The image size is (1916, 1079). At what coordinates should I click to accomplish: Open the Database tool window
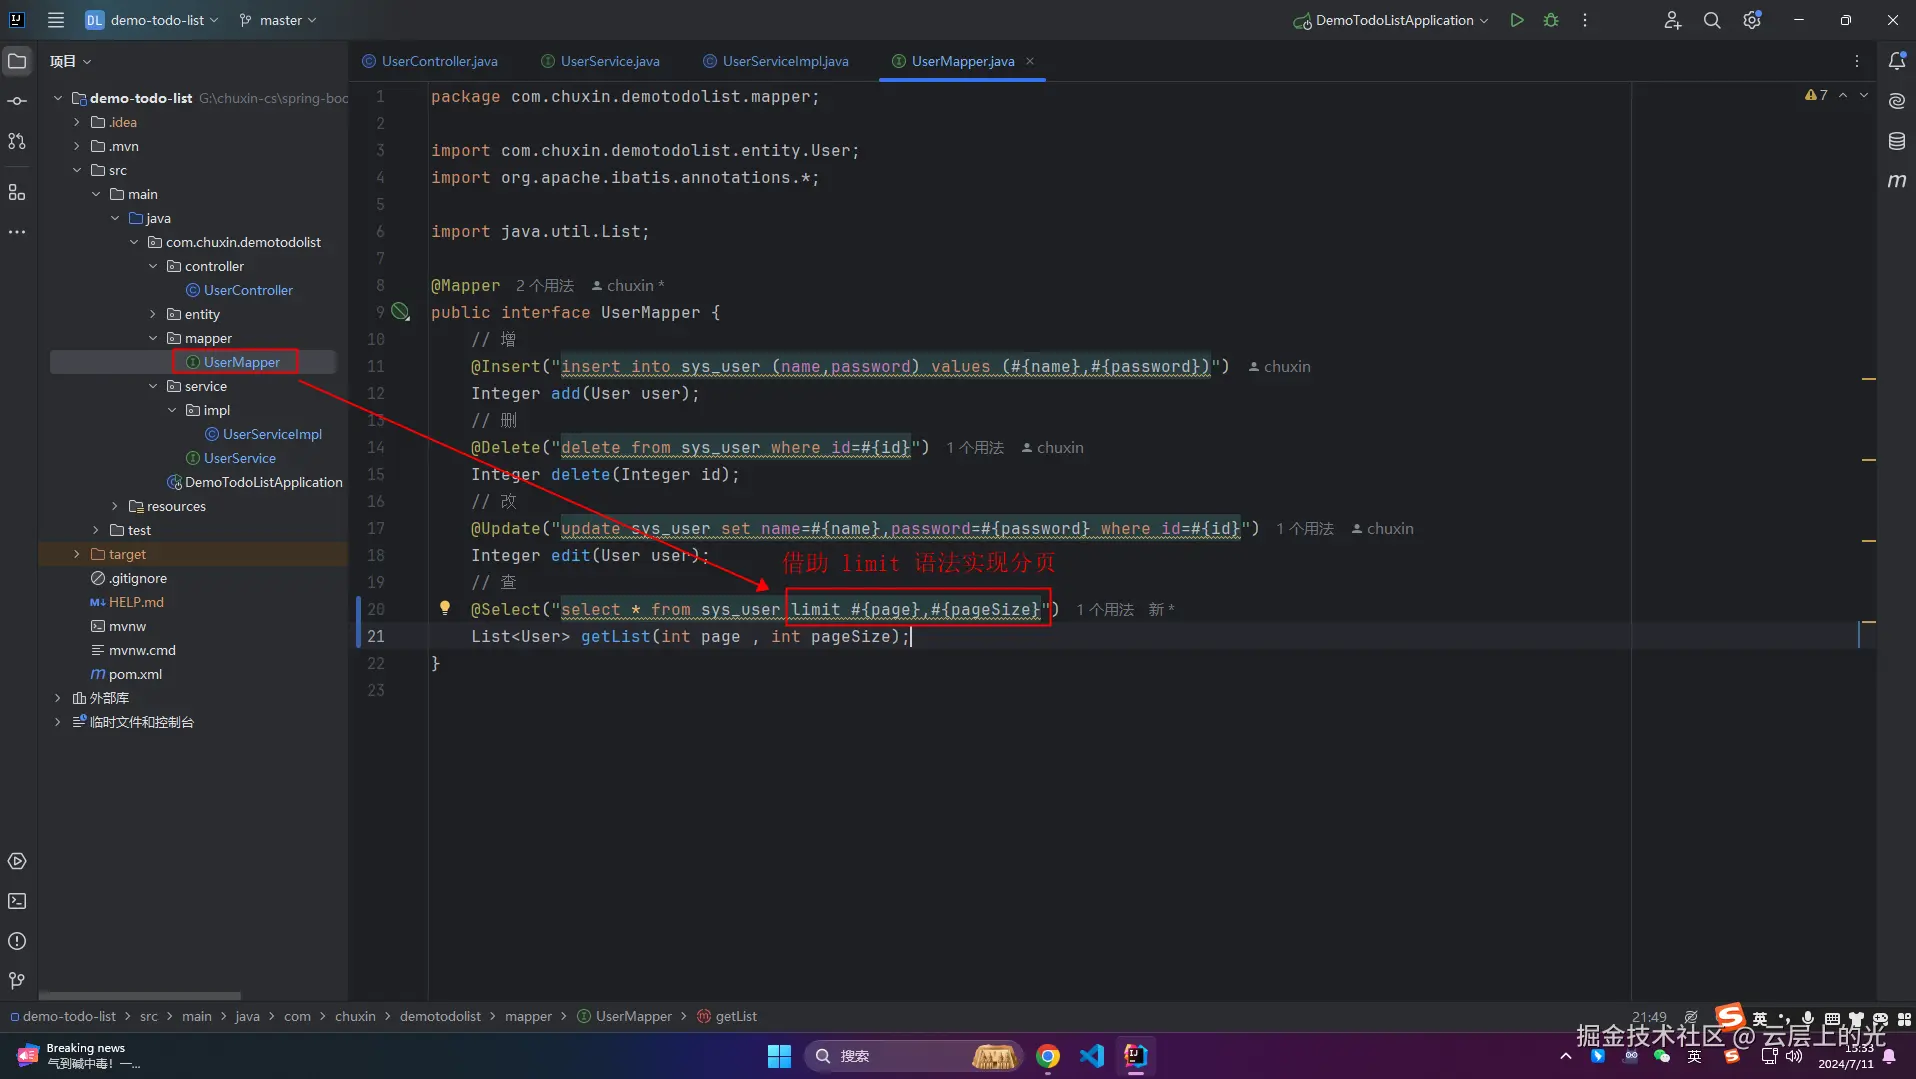coord(1896,141)
